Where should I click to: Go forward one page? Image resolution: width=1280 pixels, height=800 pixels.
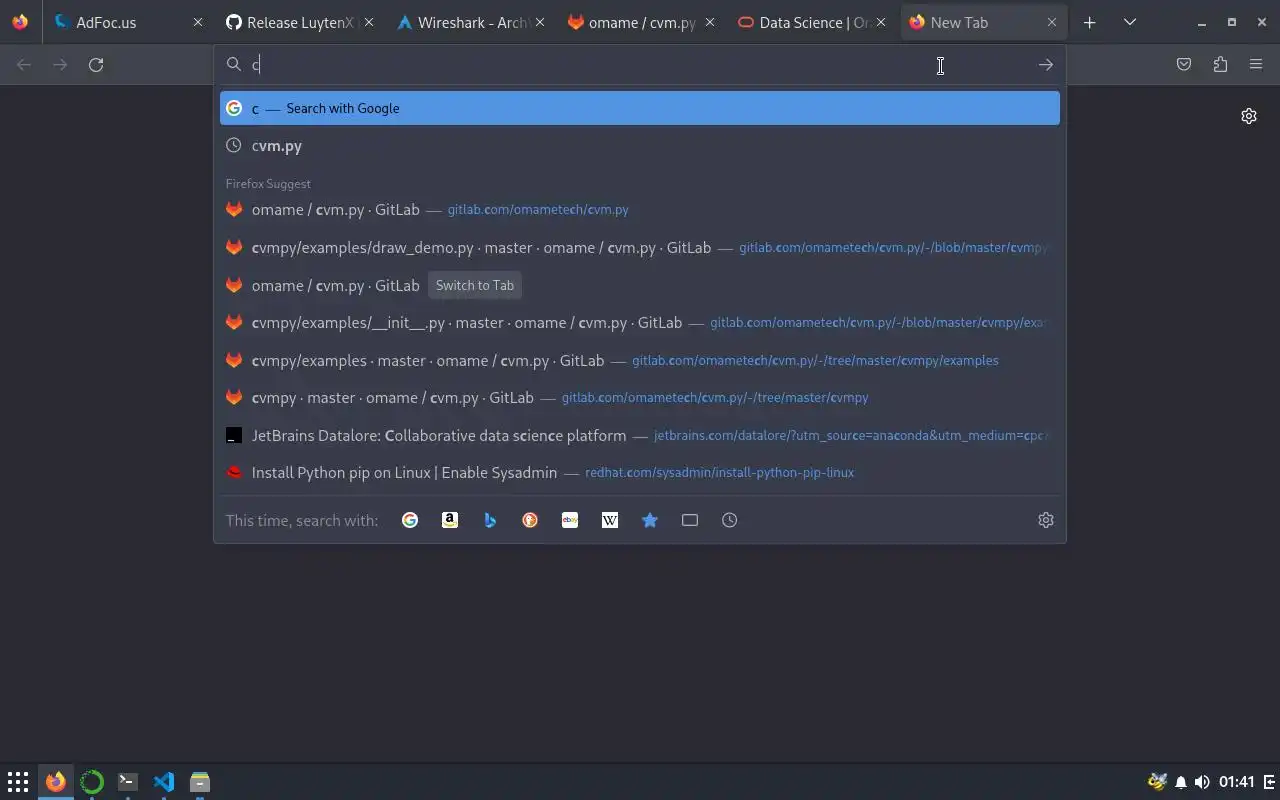(60, 65)
